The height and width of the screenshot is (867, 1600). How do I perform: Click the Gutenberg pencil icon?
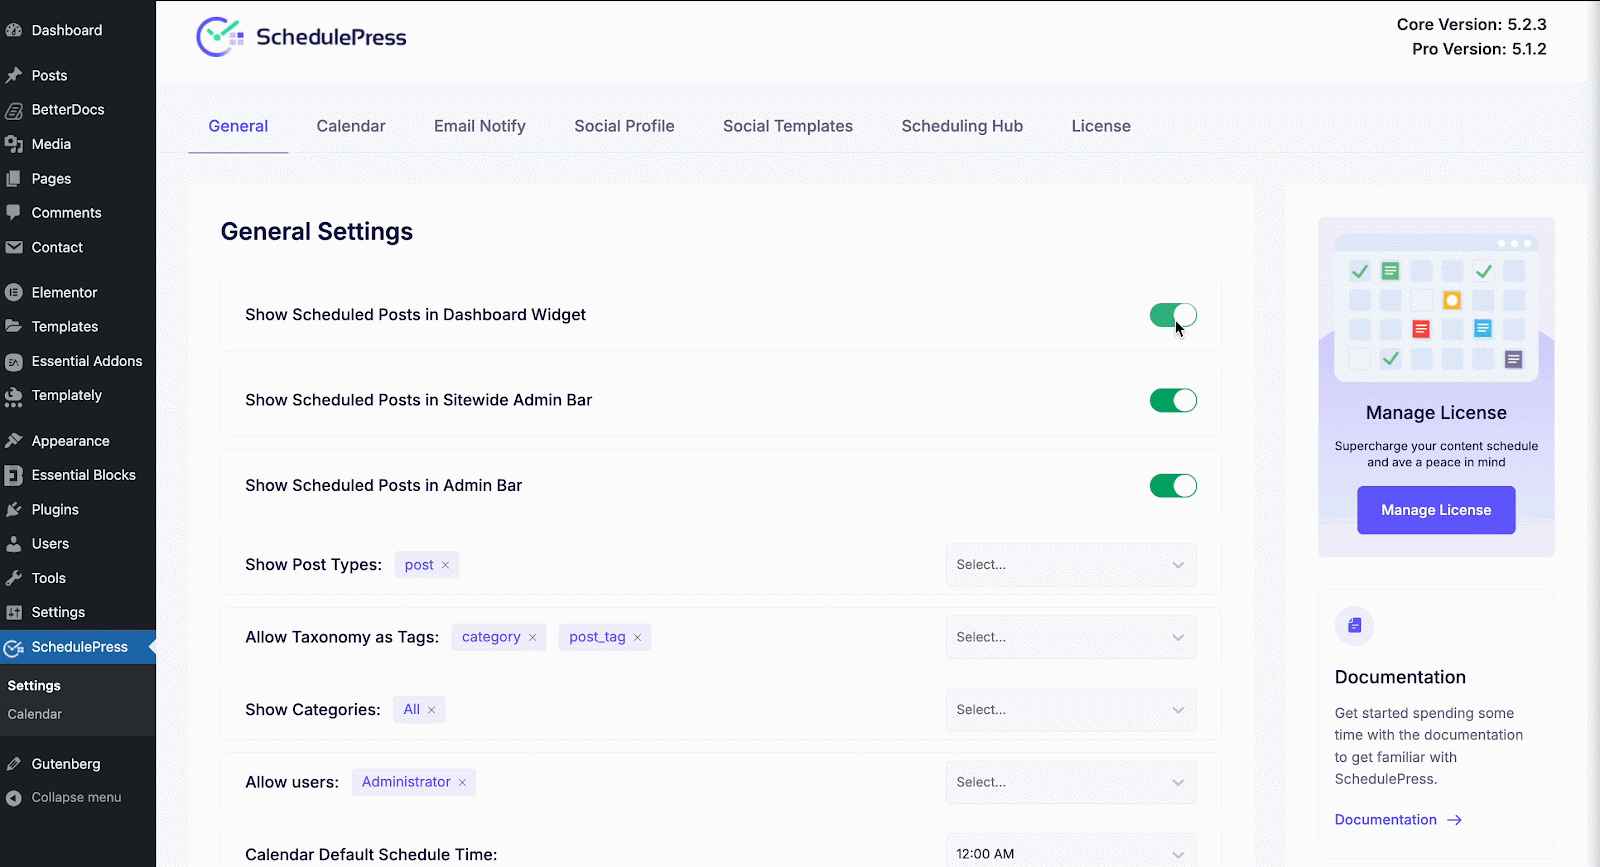coord(14,764)
